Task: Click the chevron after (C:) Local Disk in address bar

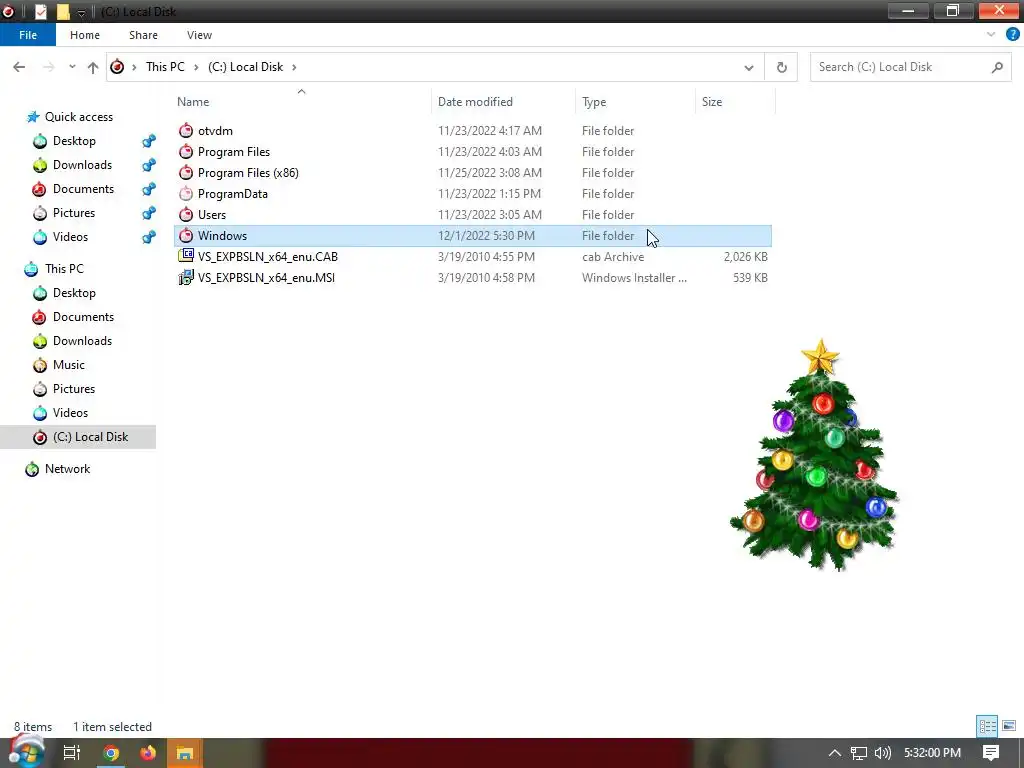Action: coord(294,67)
